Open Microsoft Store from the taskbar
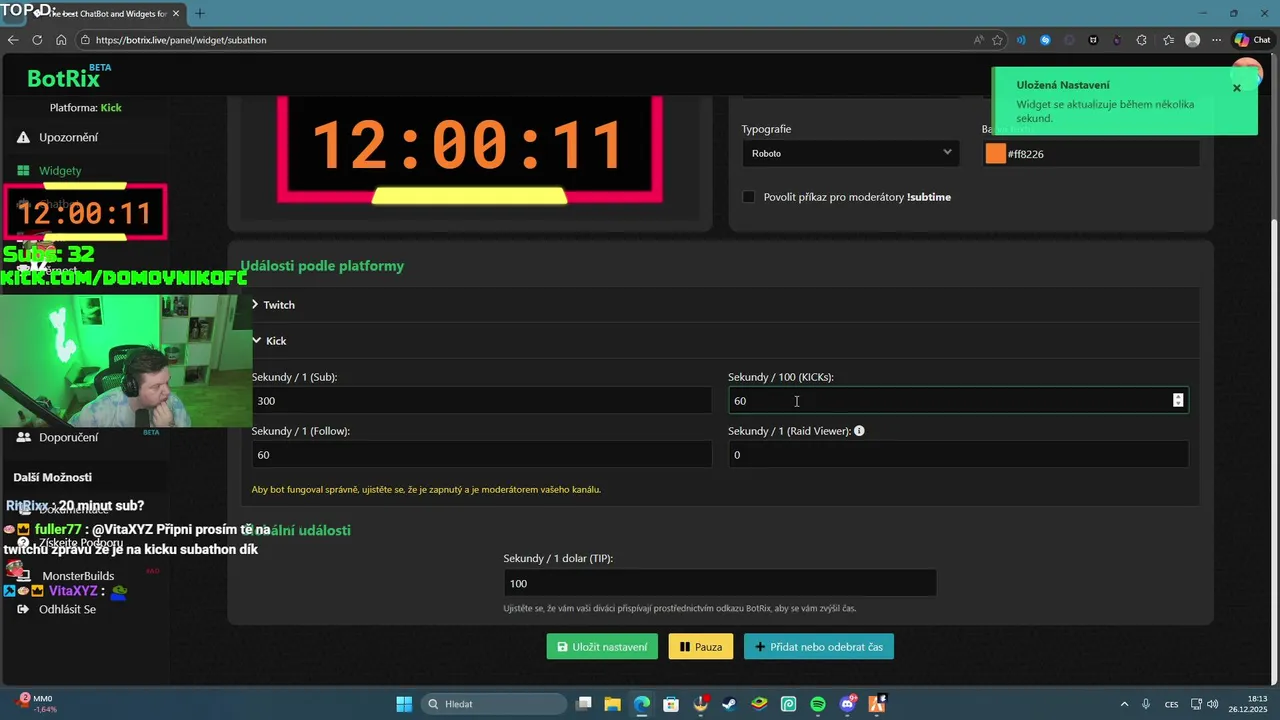 click(671, 704)
